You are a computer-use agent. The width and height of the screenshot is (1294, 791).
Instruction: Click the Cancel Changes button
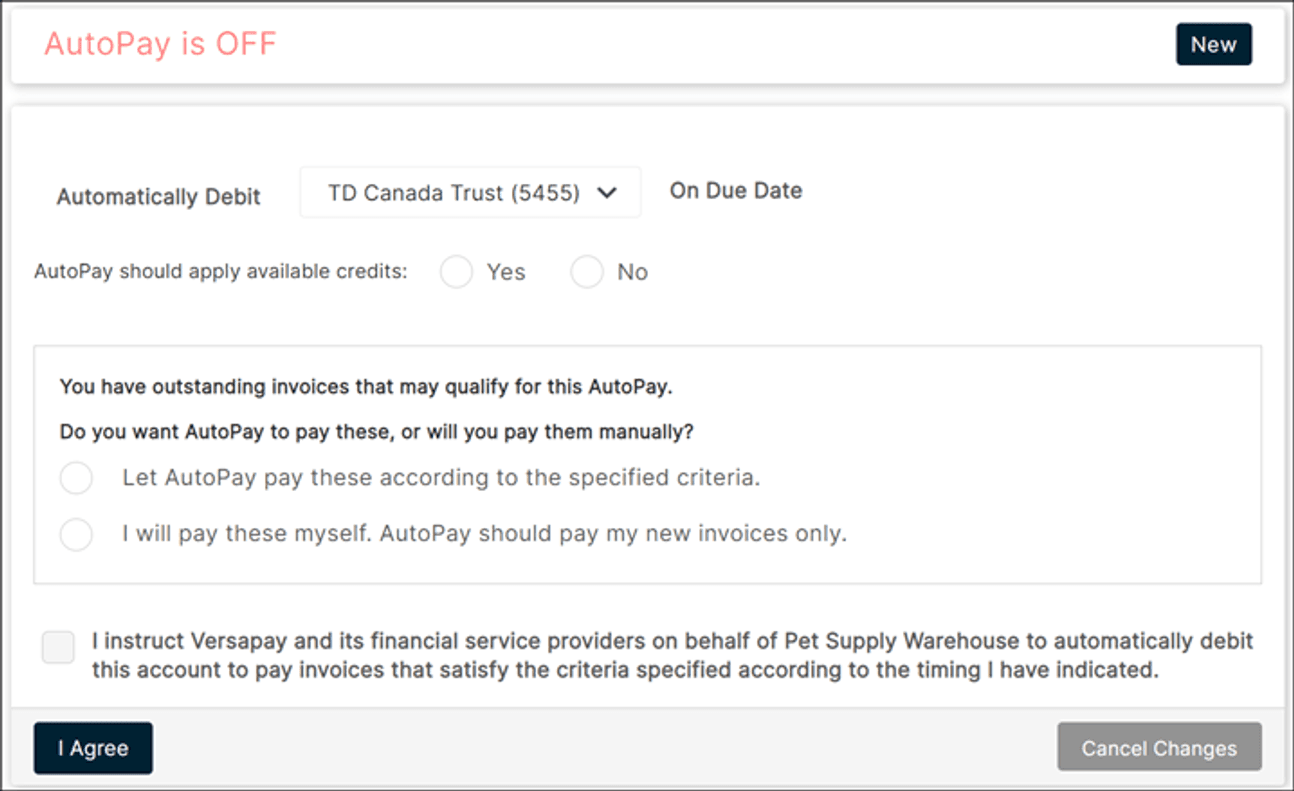pyautogui.click(x=1159, y=748)
